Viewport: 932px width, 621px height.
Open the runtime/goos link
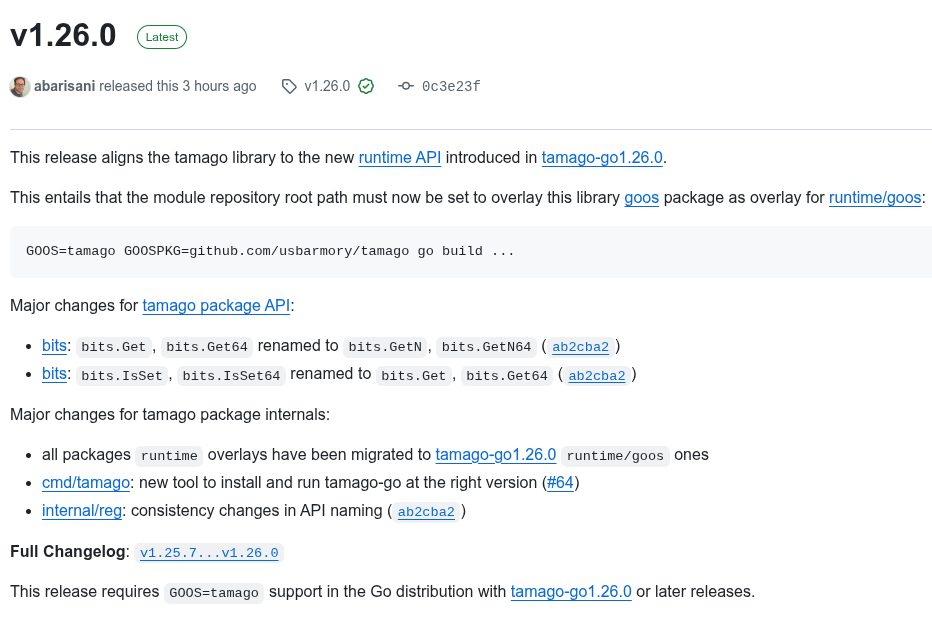[x=874, y=197]
